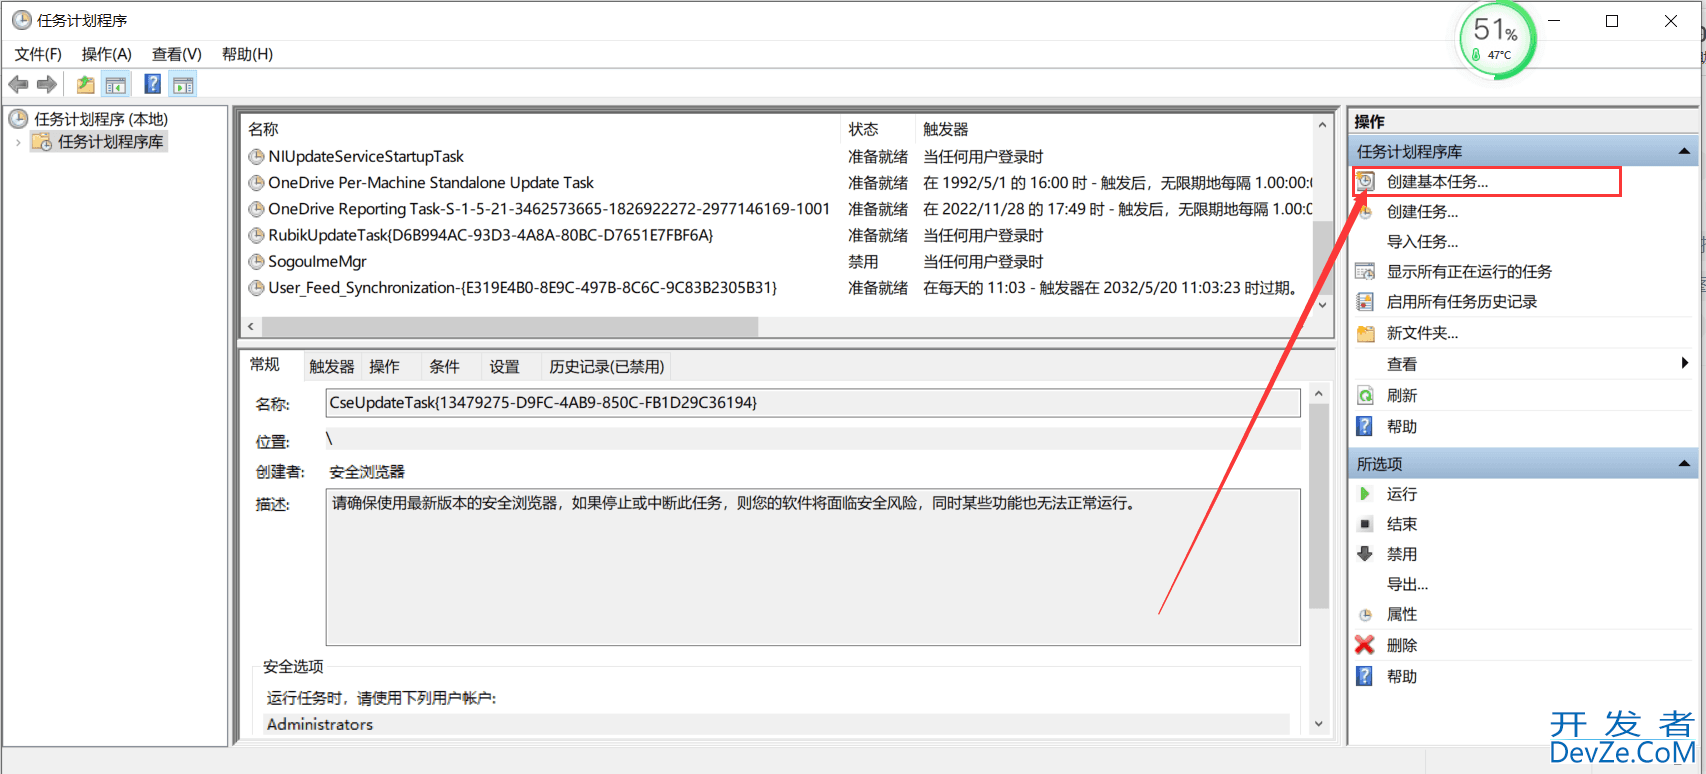The height and width of the screenshot is (774, 1706).
Task: Toggle the Show/Hide Console Tree icon
Action: (x=116, y=85)
